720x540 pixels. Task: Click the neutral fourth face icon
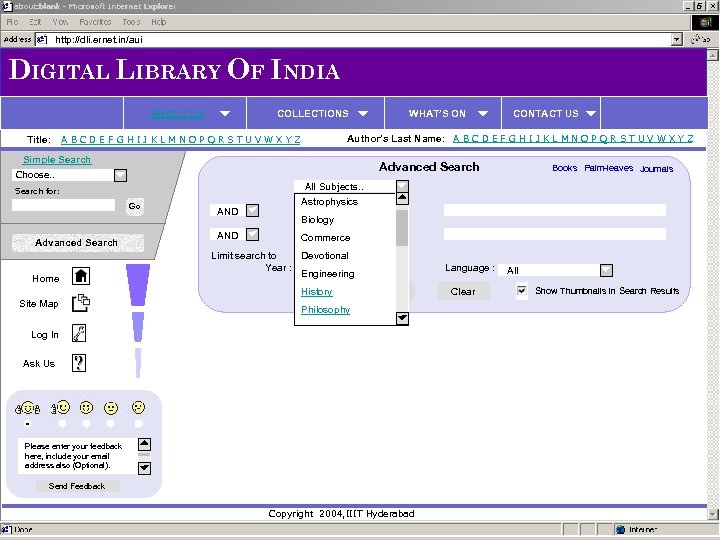point(111,408)
